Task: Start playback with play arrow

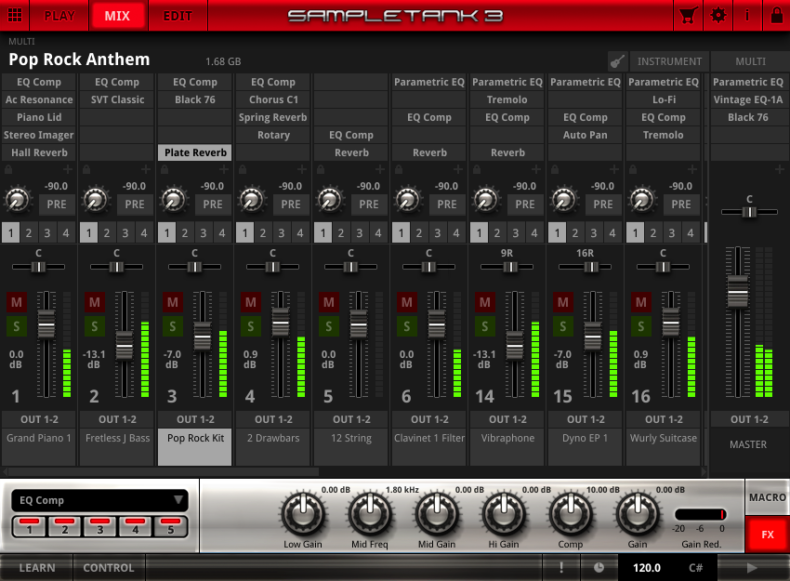Action: coord(752,568)
